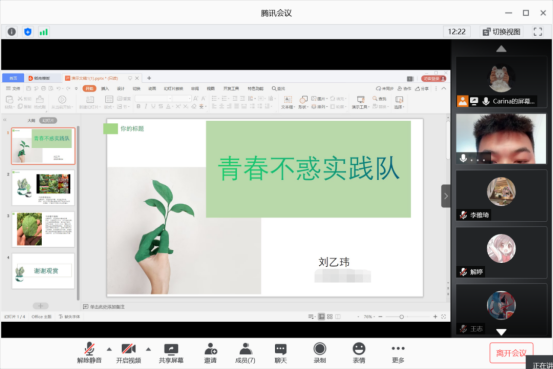Start recording with 录制 button

[320, 353]
